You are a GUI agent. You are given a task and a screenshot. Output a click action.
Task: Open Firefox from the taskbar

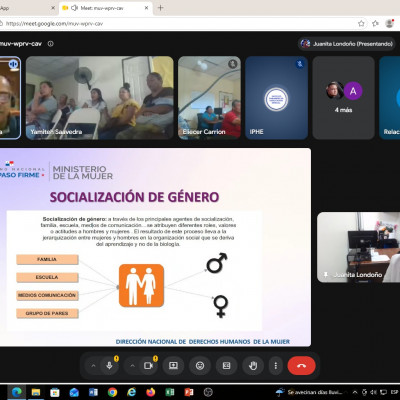click(x=151, y=392)
